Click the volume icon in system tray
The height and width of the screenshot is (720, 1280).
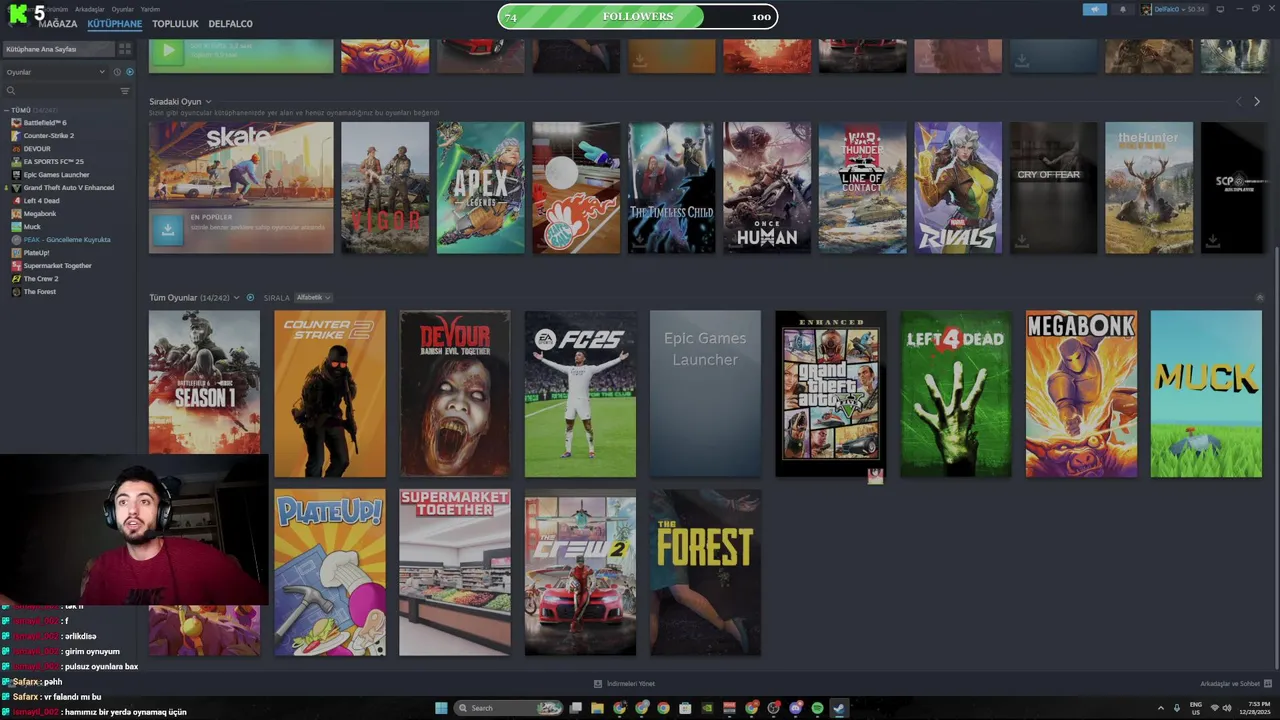click(1227, 708)
